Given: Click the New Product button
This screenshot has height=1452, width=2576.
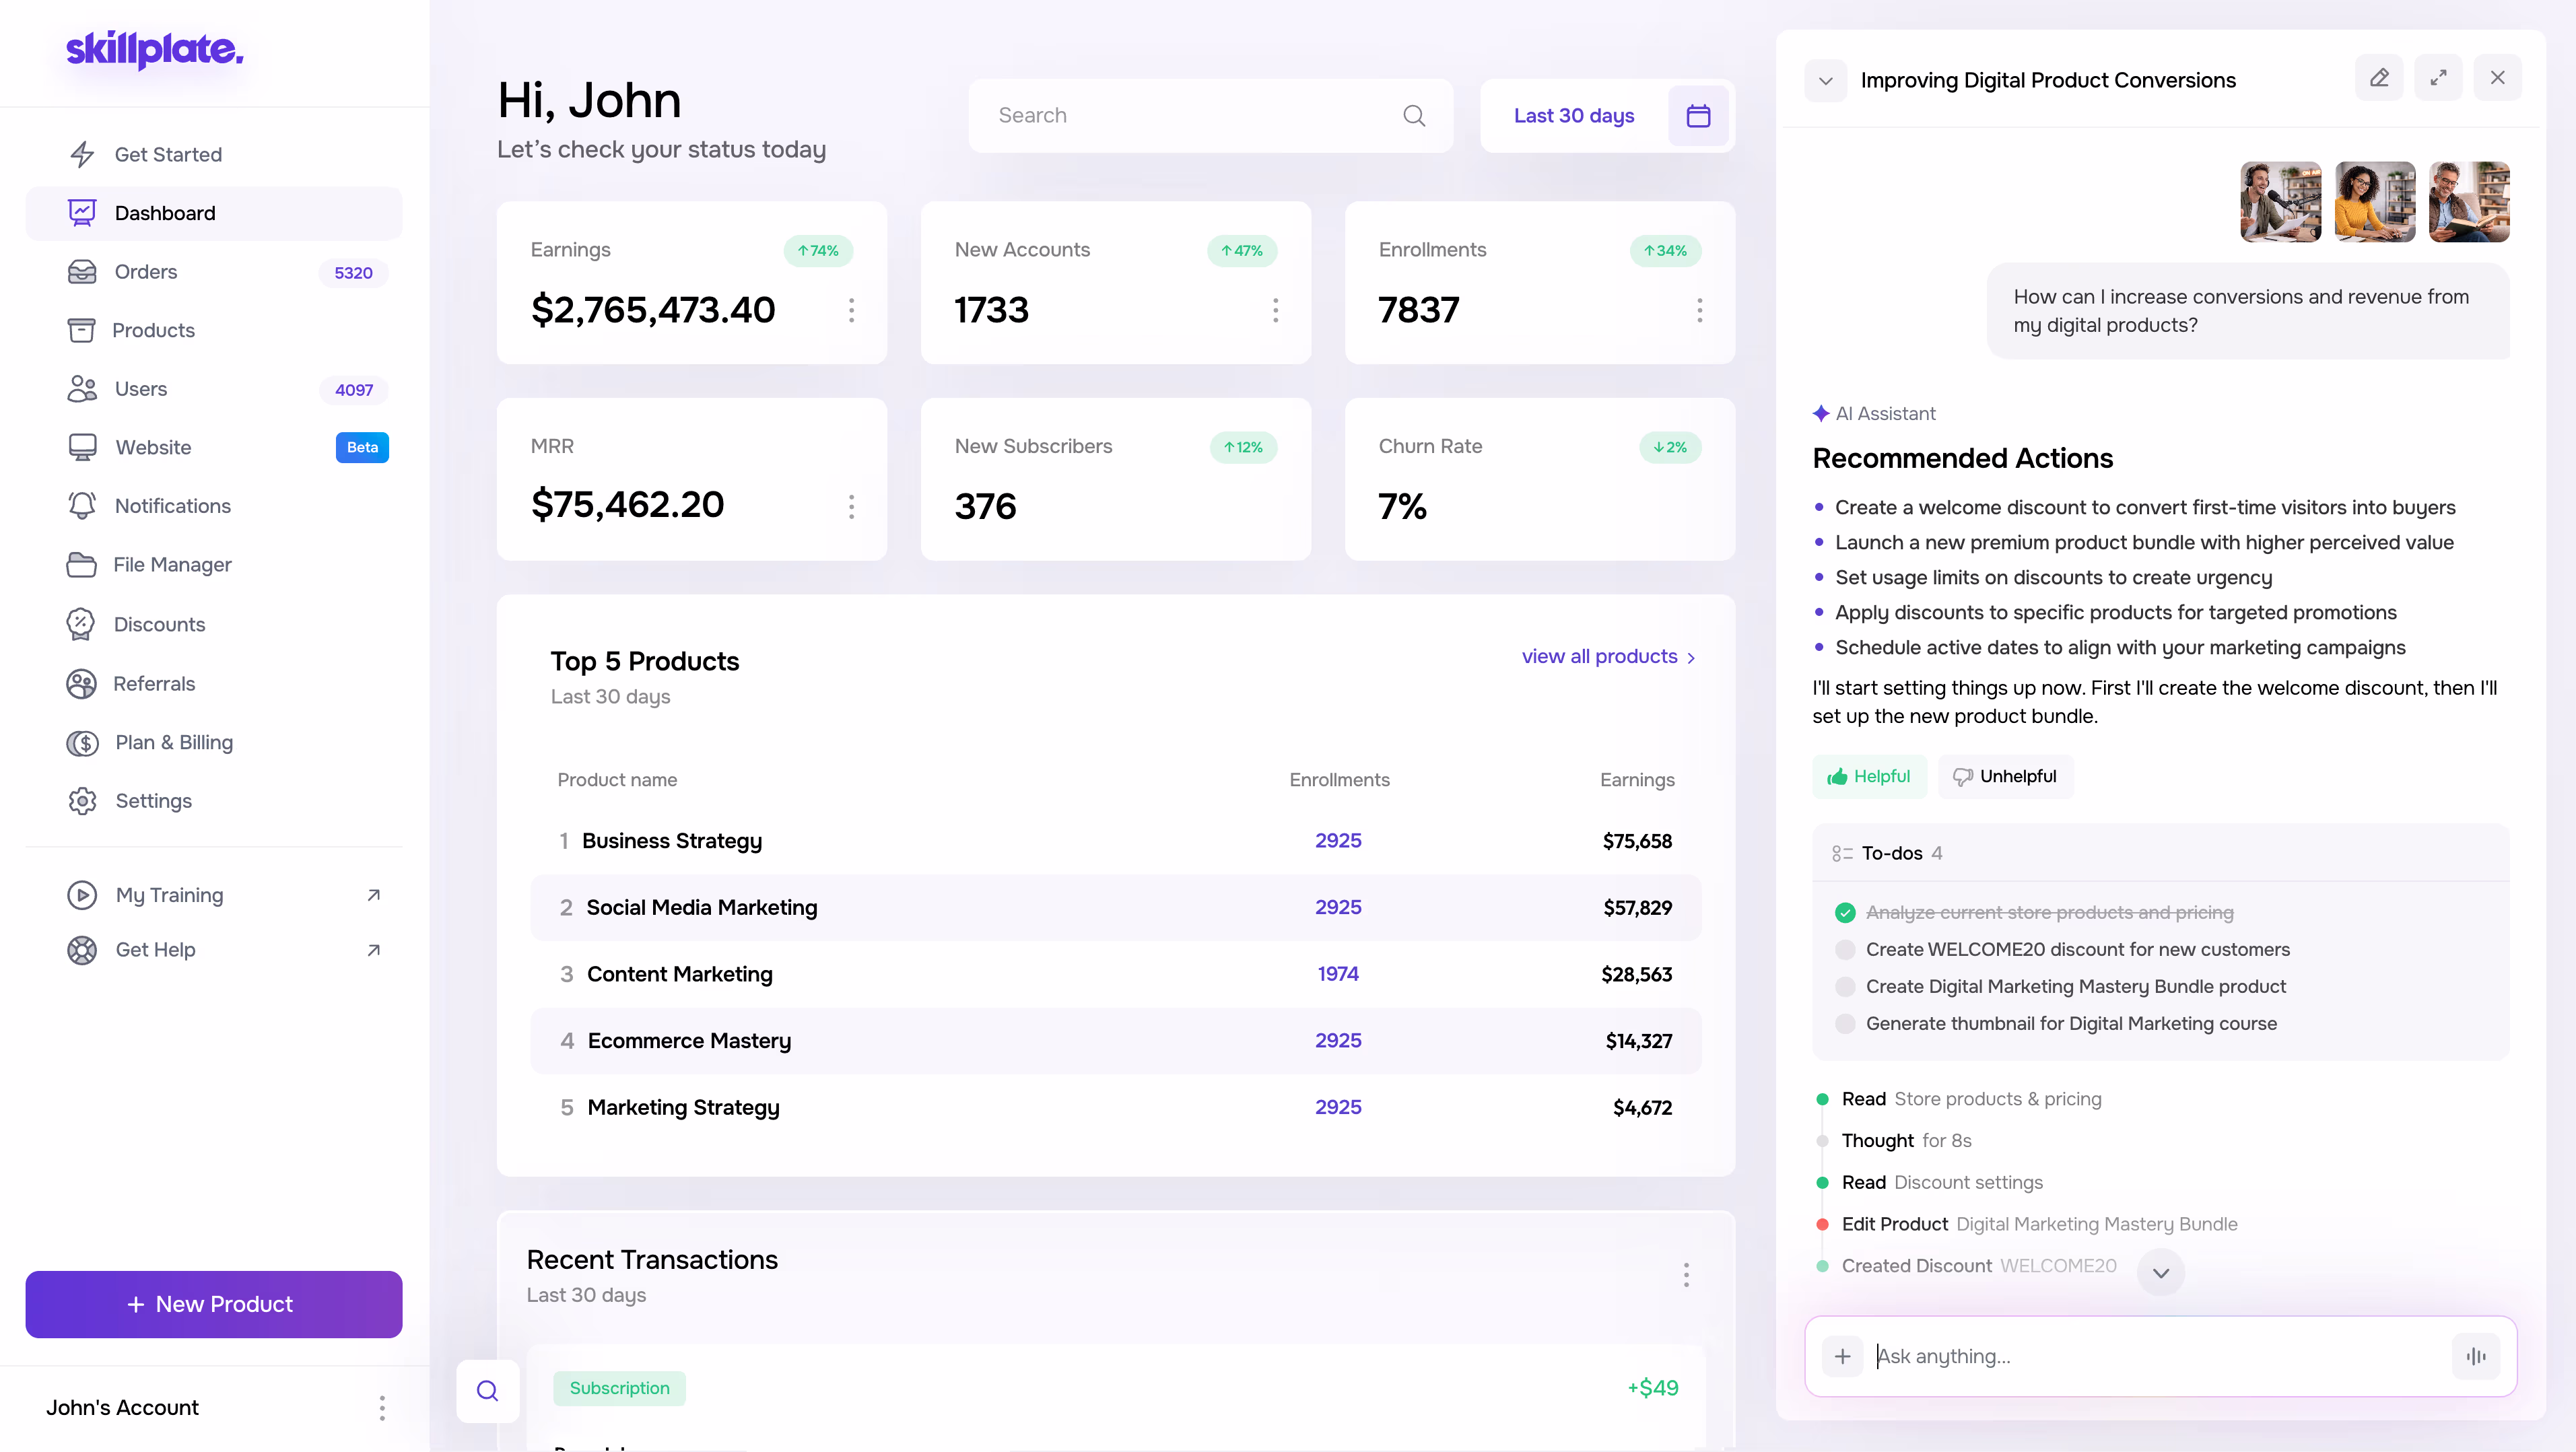Looking at the screenshot, I should point(214,1304).
